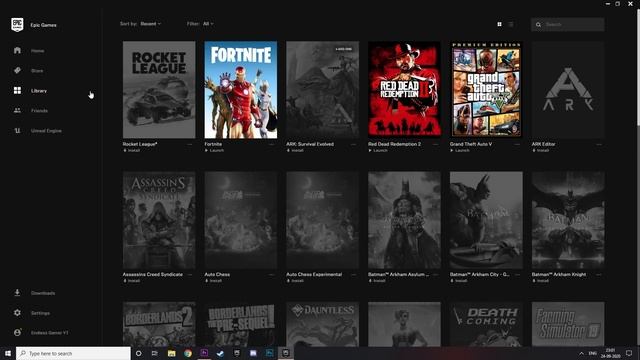
Task: Open ARK Editor options menu
Action: [599, 144]
